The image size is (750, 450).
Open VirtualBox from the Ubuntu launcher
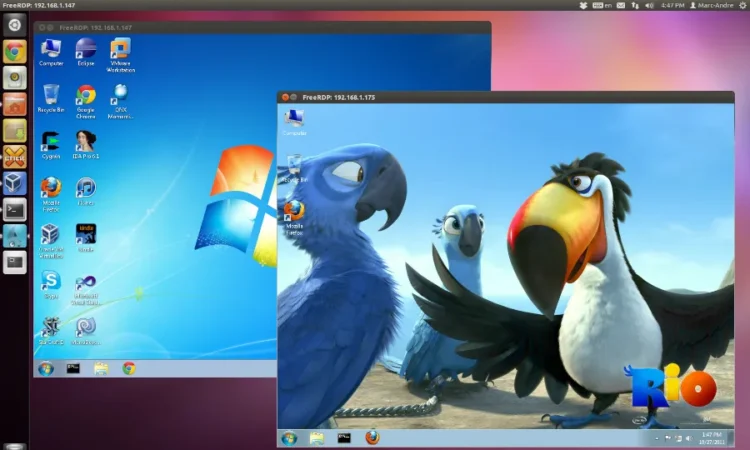pyautogui.click(x=14, y=183)
